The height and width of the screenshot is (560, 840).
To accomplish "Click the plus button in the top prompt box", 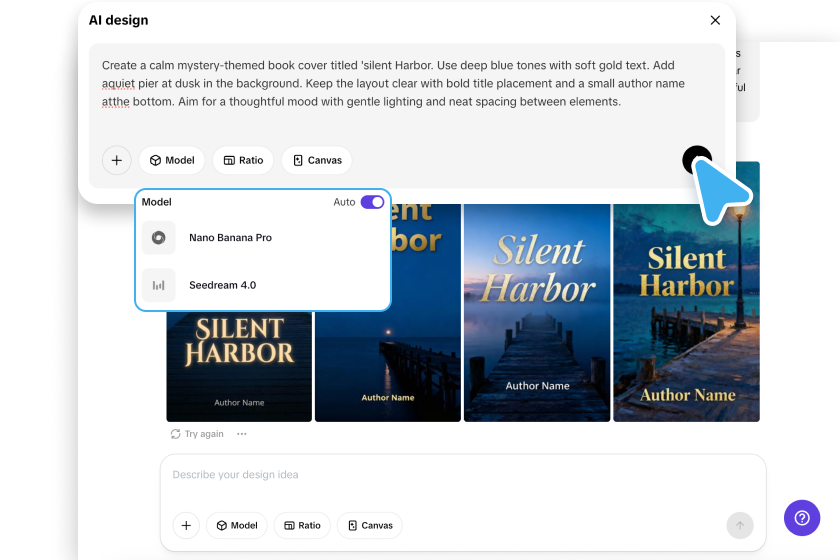I will pyautogui.click(x=117, y=160).
